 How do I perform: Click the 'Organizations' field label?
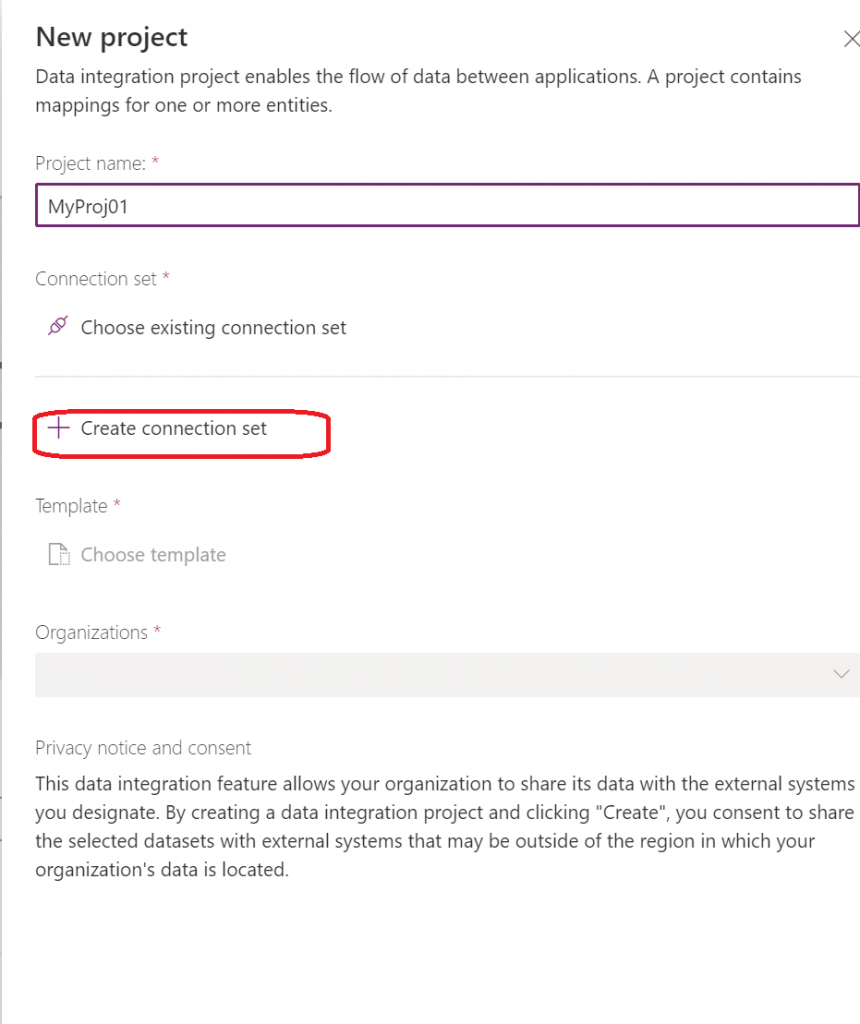click(x=91, y=632)
